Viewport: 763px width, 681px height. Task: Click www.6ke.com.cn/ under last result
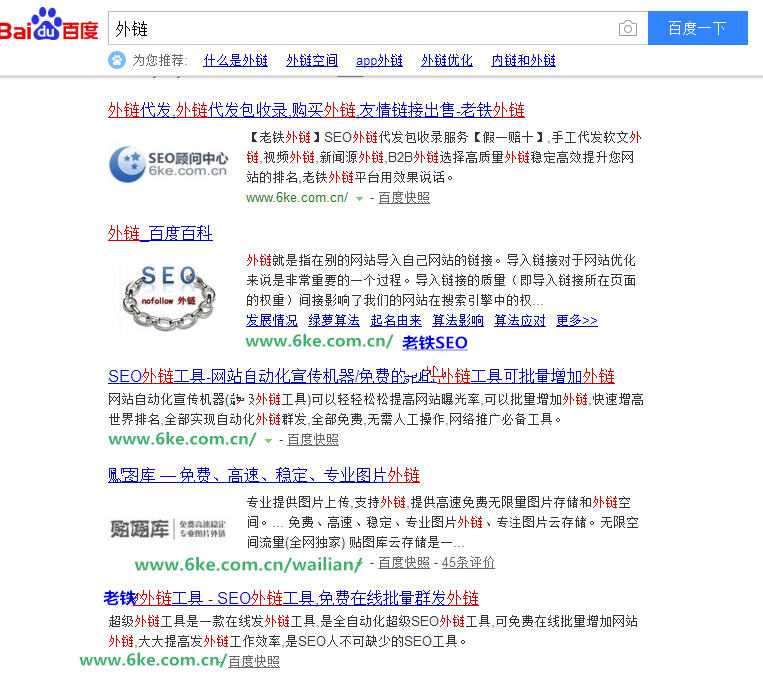[153, 661]
